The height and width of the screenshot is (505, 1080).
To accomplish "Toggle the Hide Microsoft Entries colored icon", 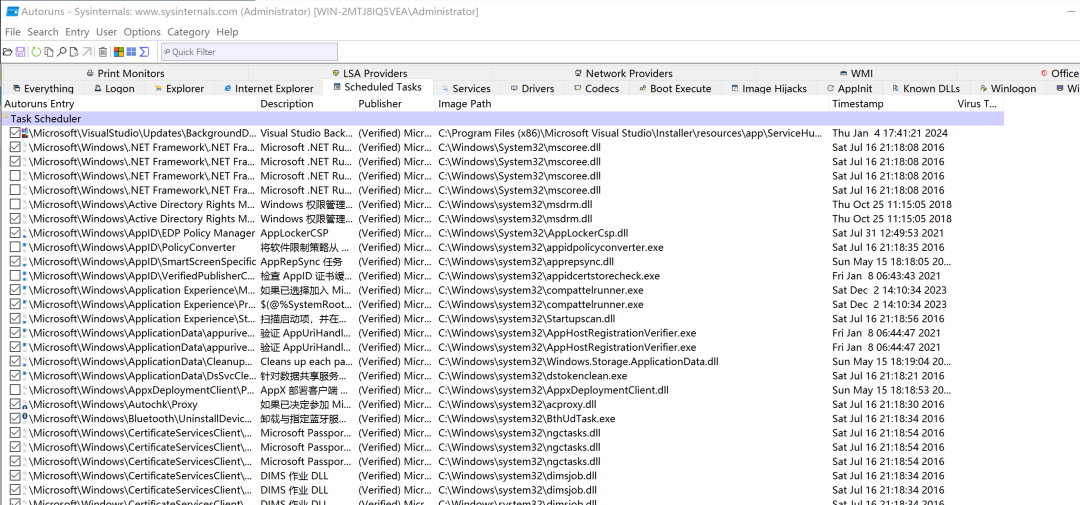I will pos(119,52).
